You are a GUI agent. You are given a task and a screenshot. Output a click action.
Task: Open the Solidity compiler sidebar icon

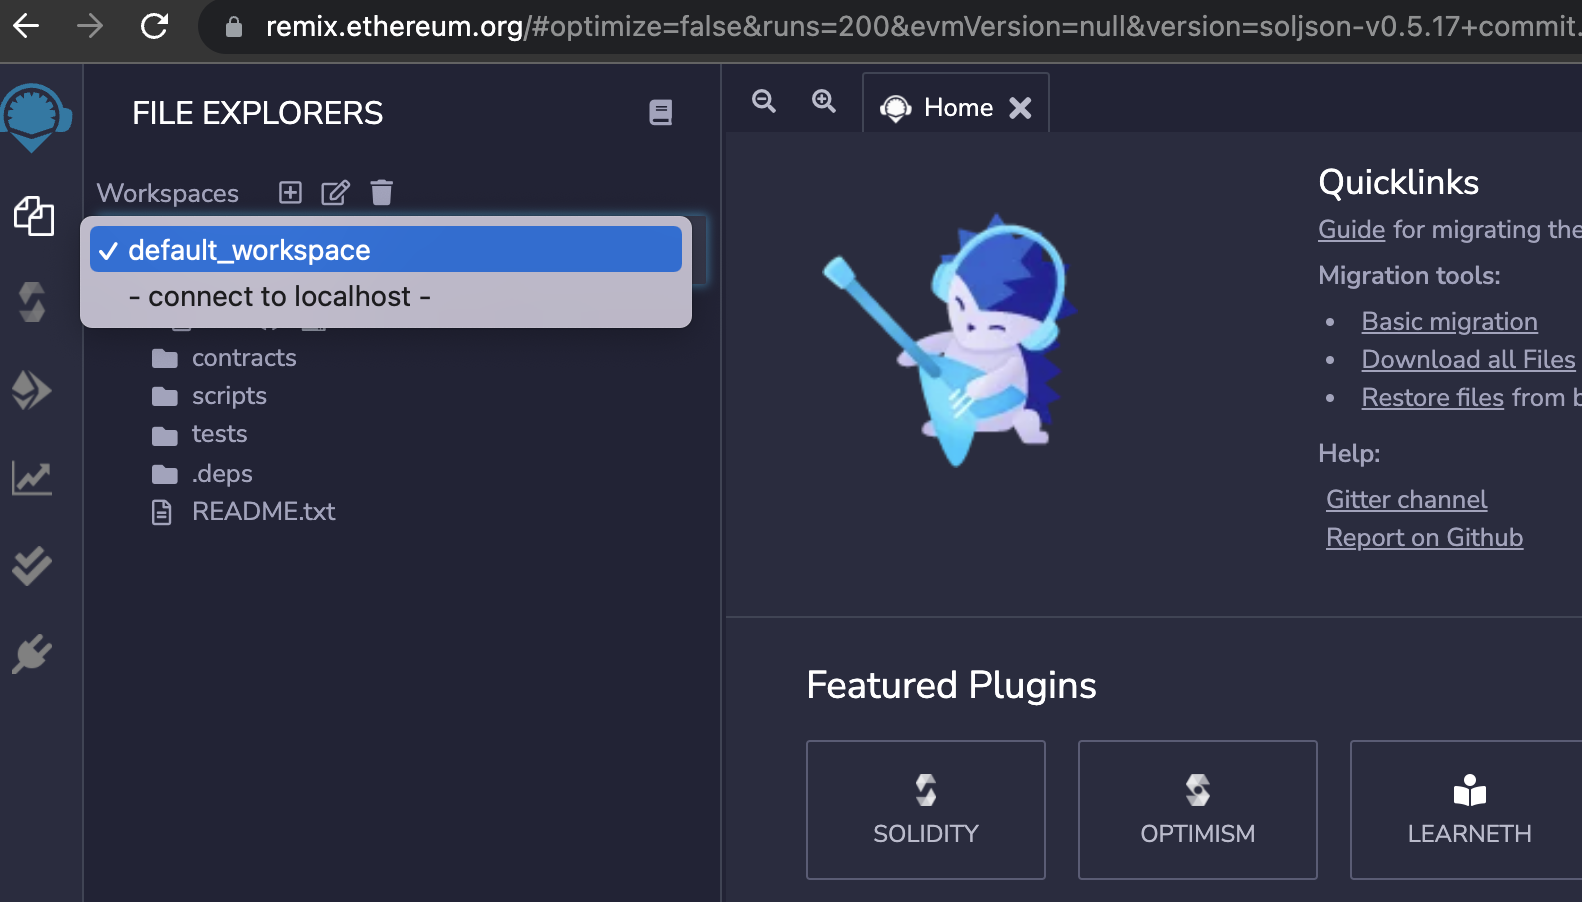[x=32, y=302]
